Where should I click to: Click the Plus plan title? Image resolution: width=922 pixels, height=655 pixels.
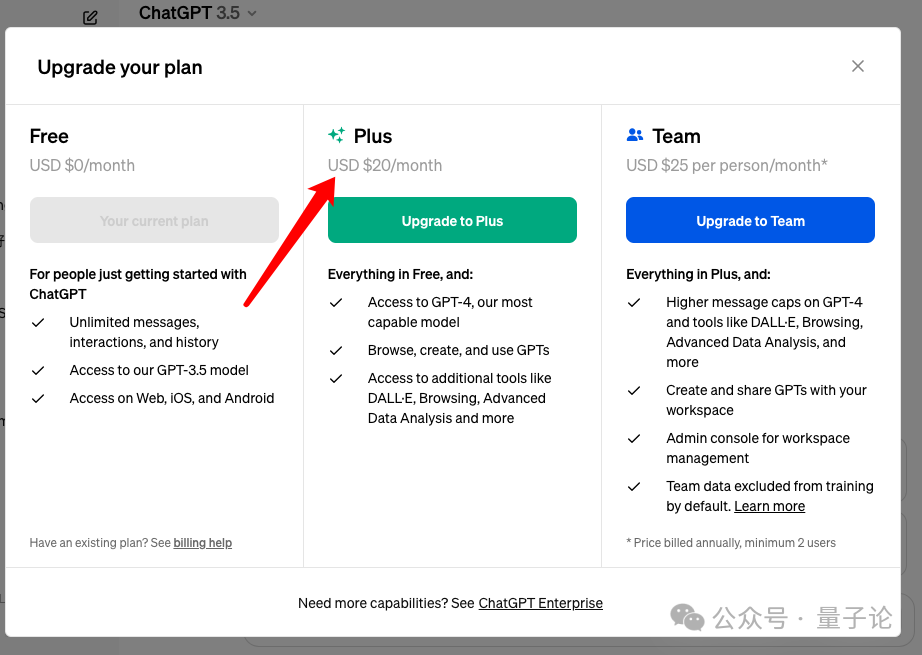[x=373, y=136]
